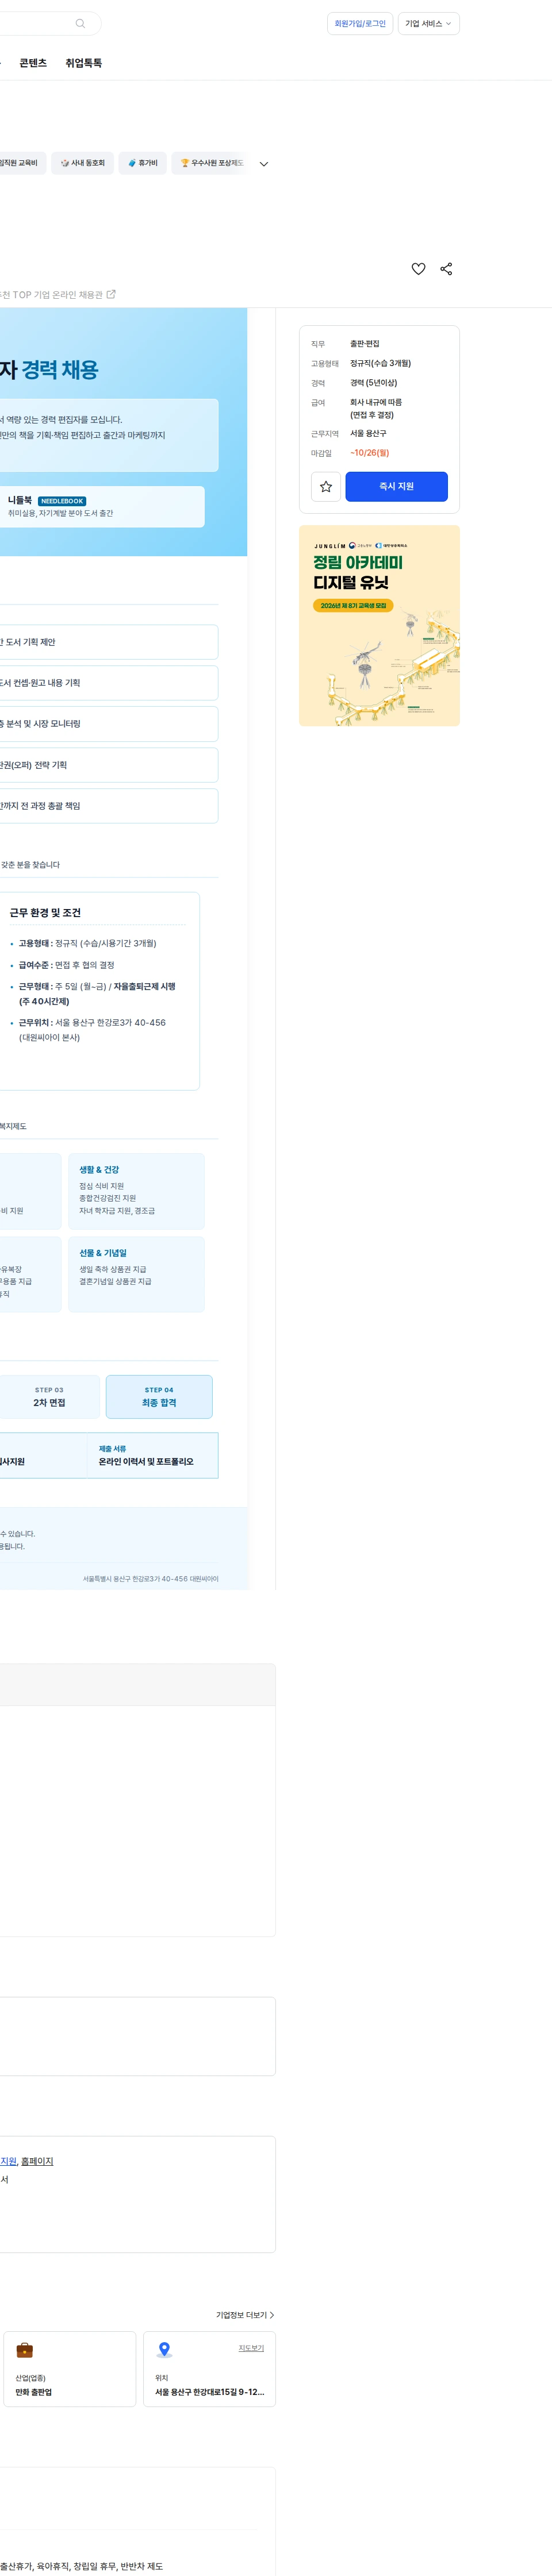Click the 경력 (5년이상) value
The height and width of the screenshot is (2576, 552).
pos(373,383)
